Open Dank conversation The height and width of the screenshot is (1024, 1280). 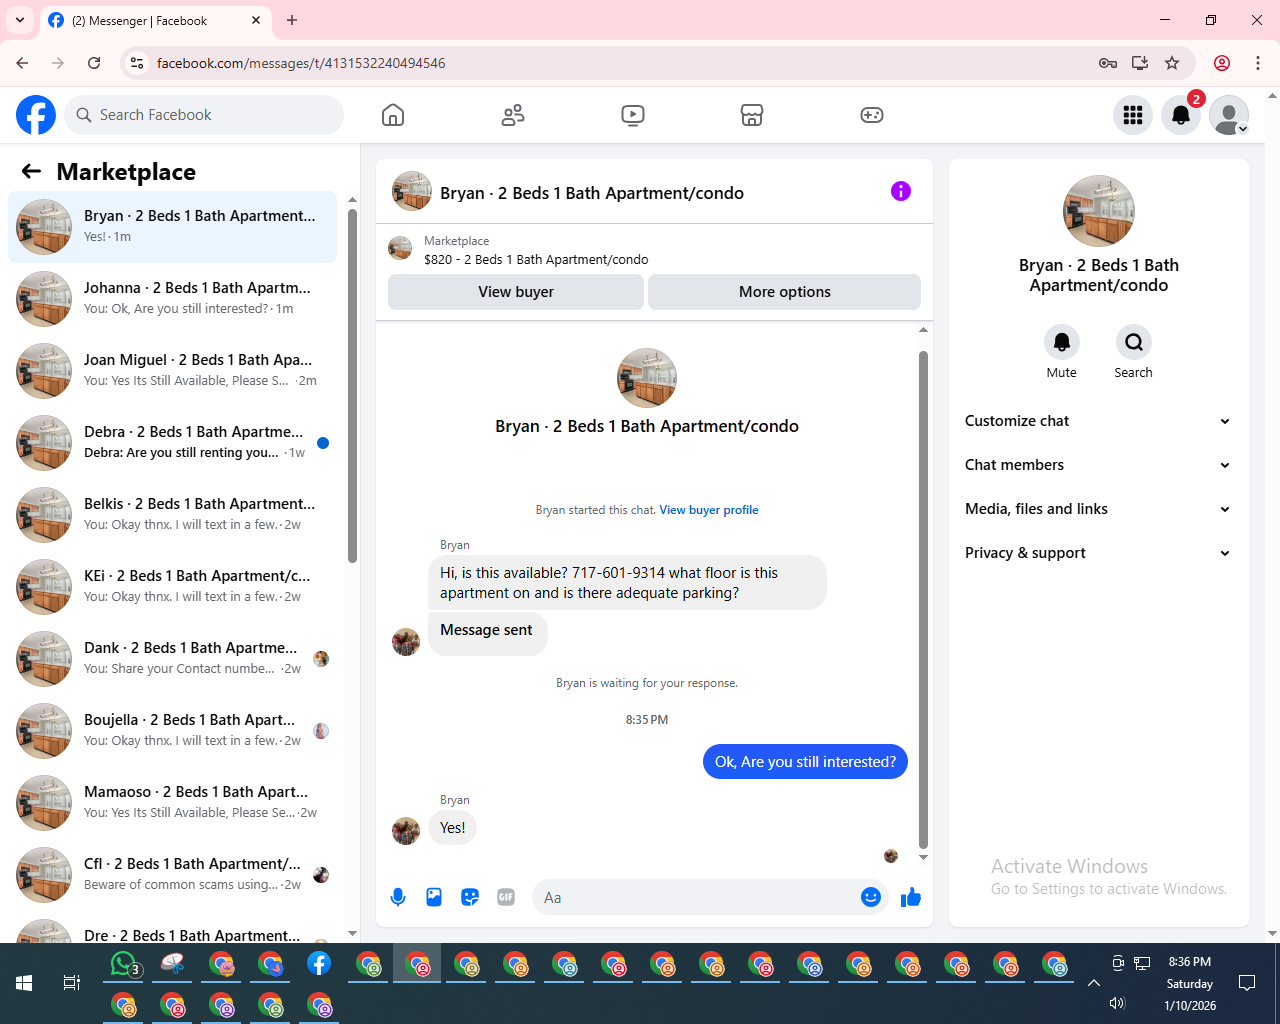172,659
